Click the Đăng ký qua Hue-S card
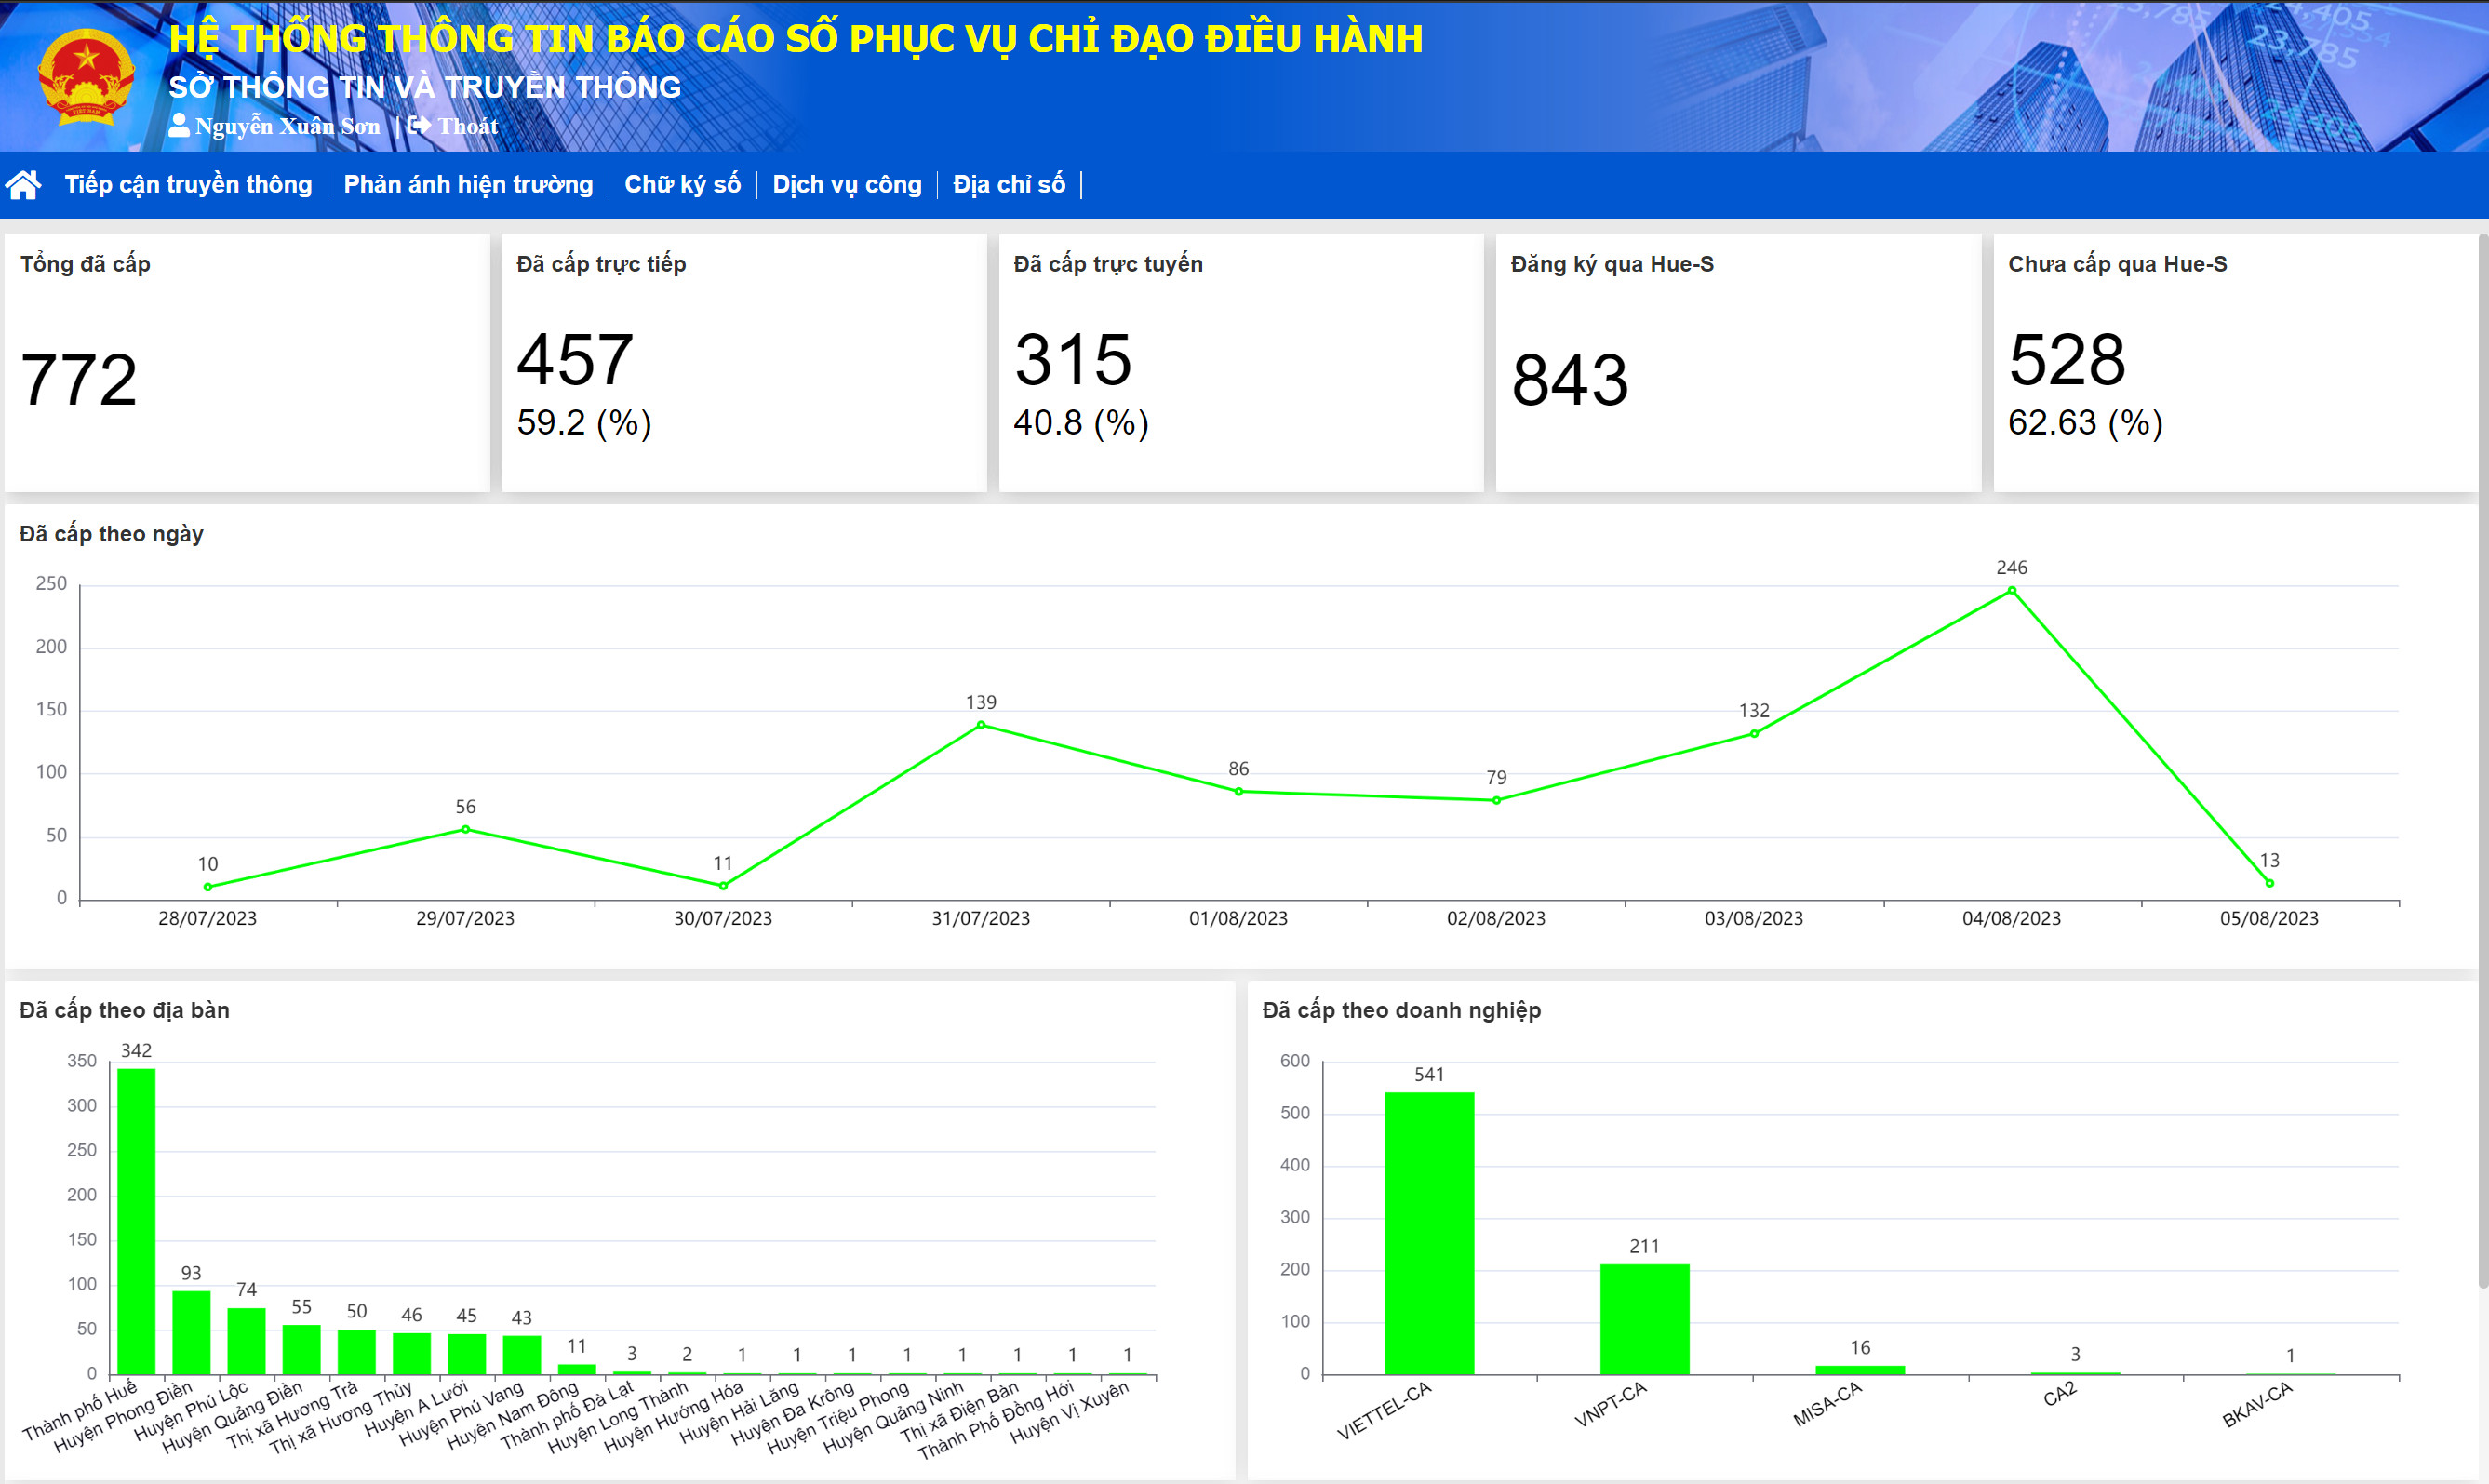Viewport: 2489px width, 1484px height. [x=1737, y=362]
